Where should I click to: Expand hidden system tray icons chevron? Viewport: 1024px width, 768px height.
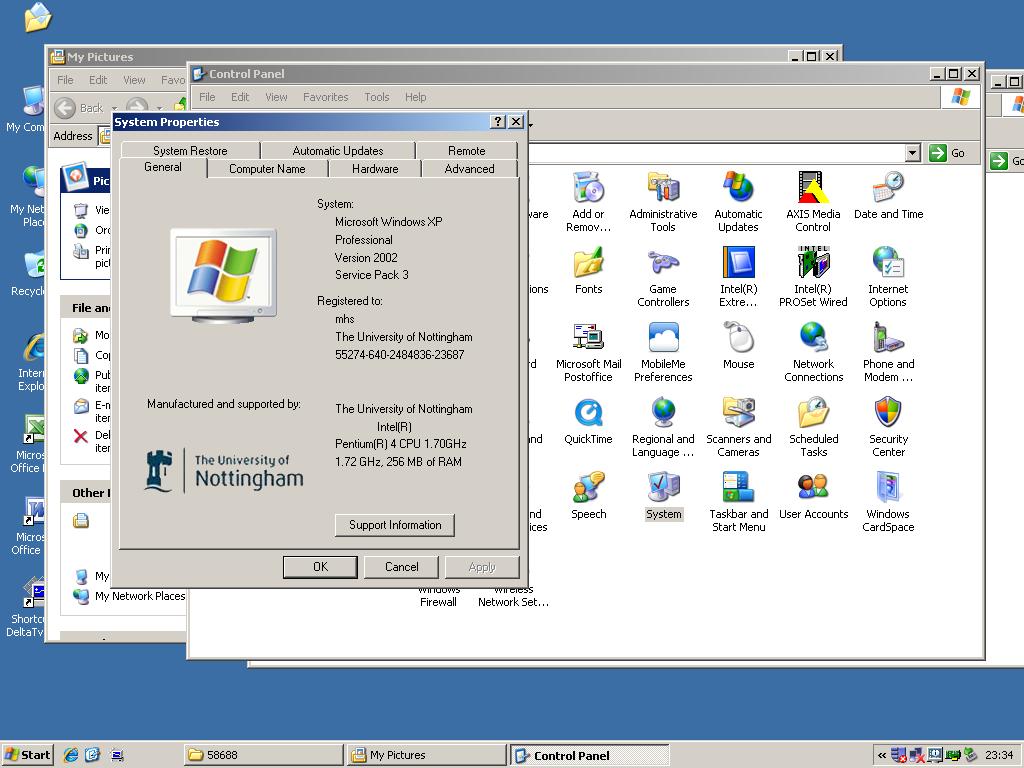click(882, 755)
